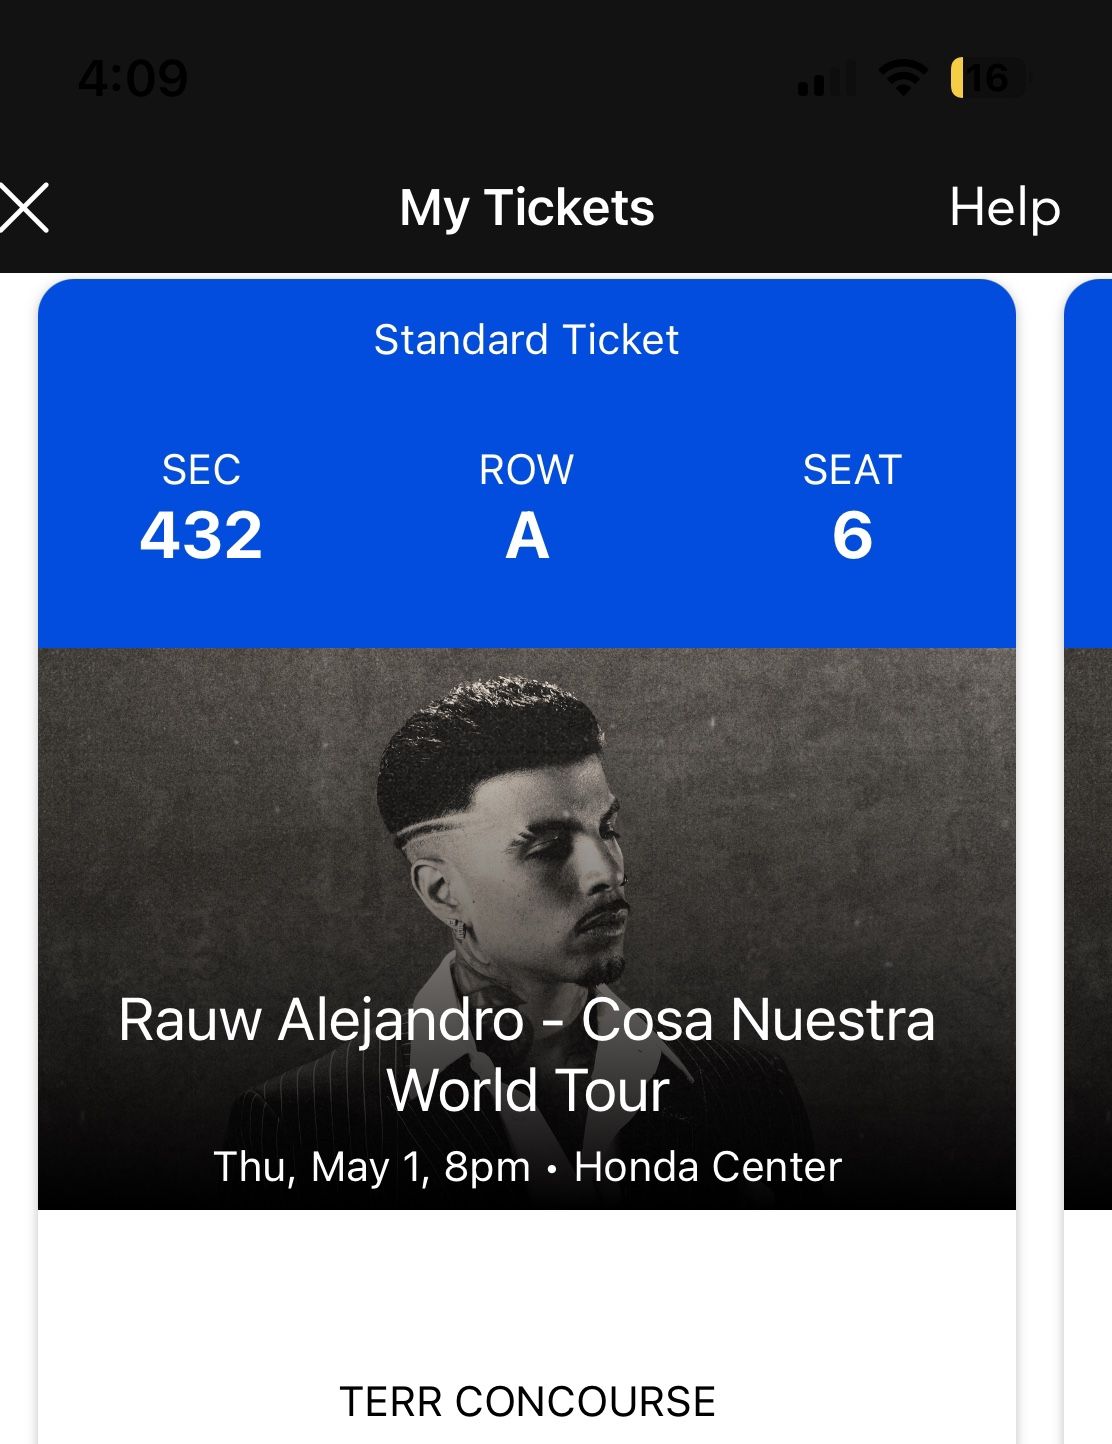Tap the ROW label

click(x=527, y=470)
